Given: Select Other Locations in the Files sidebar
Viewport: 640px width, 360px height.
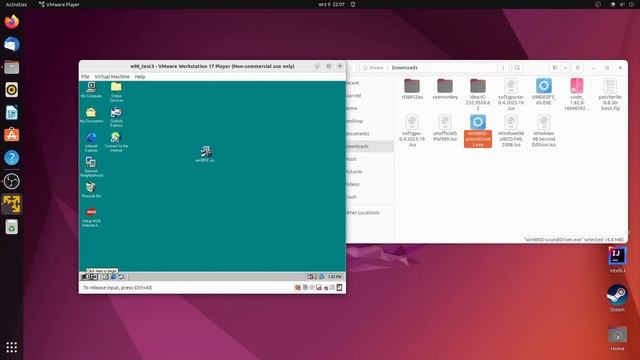Looking at the screenshot, I should 369,213.
